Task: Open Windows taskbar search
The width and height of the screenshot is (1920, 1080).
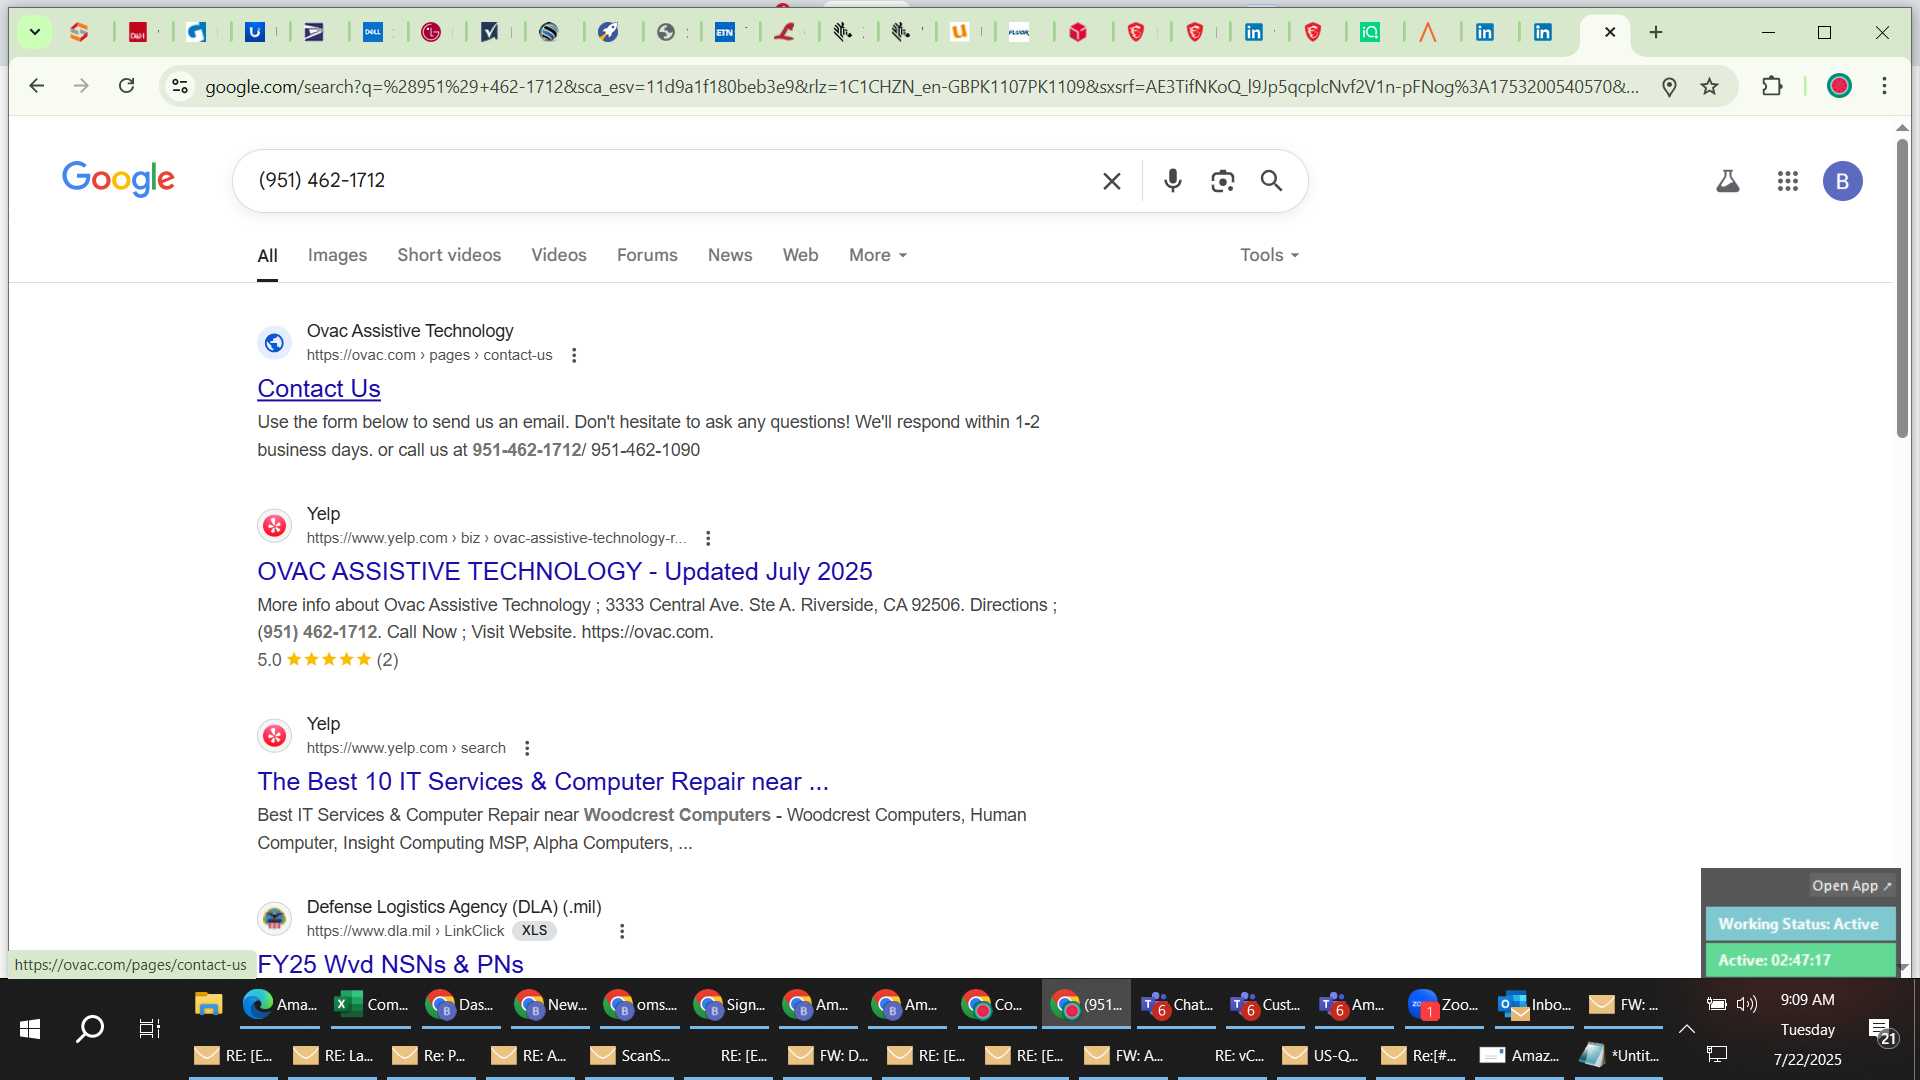Action: (90, 1028)
